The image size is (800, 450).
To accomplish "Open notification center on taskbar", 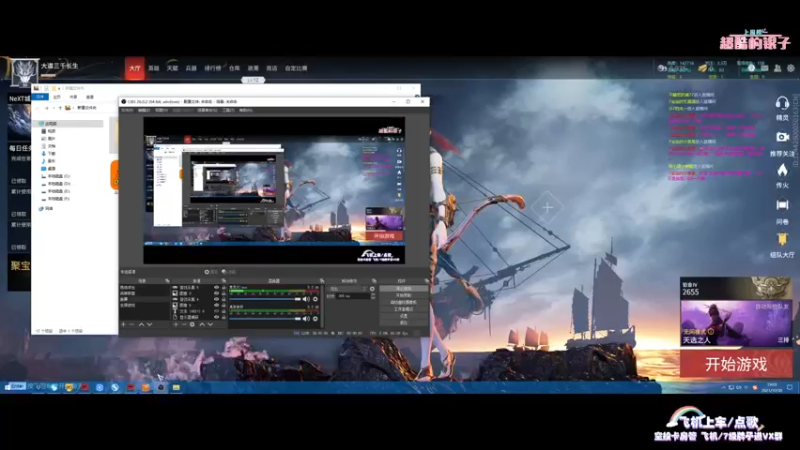I will click(790, 387).
